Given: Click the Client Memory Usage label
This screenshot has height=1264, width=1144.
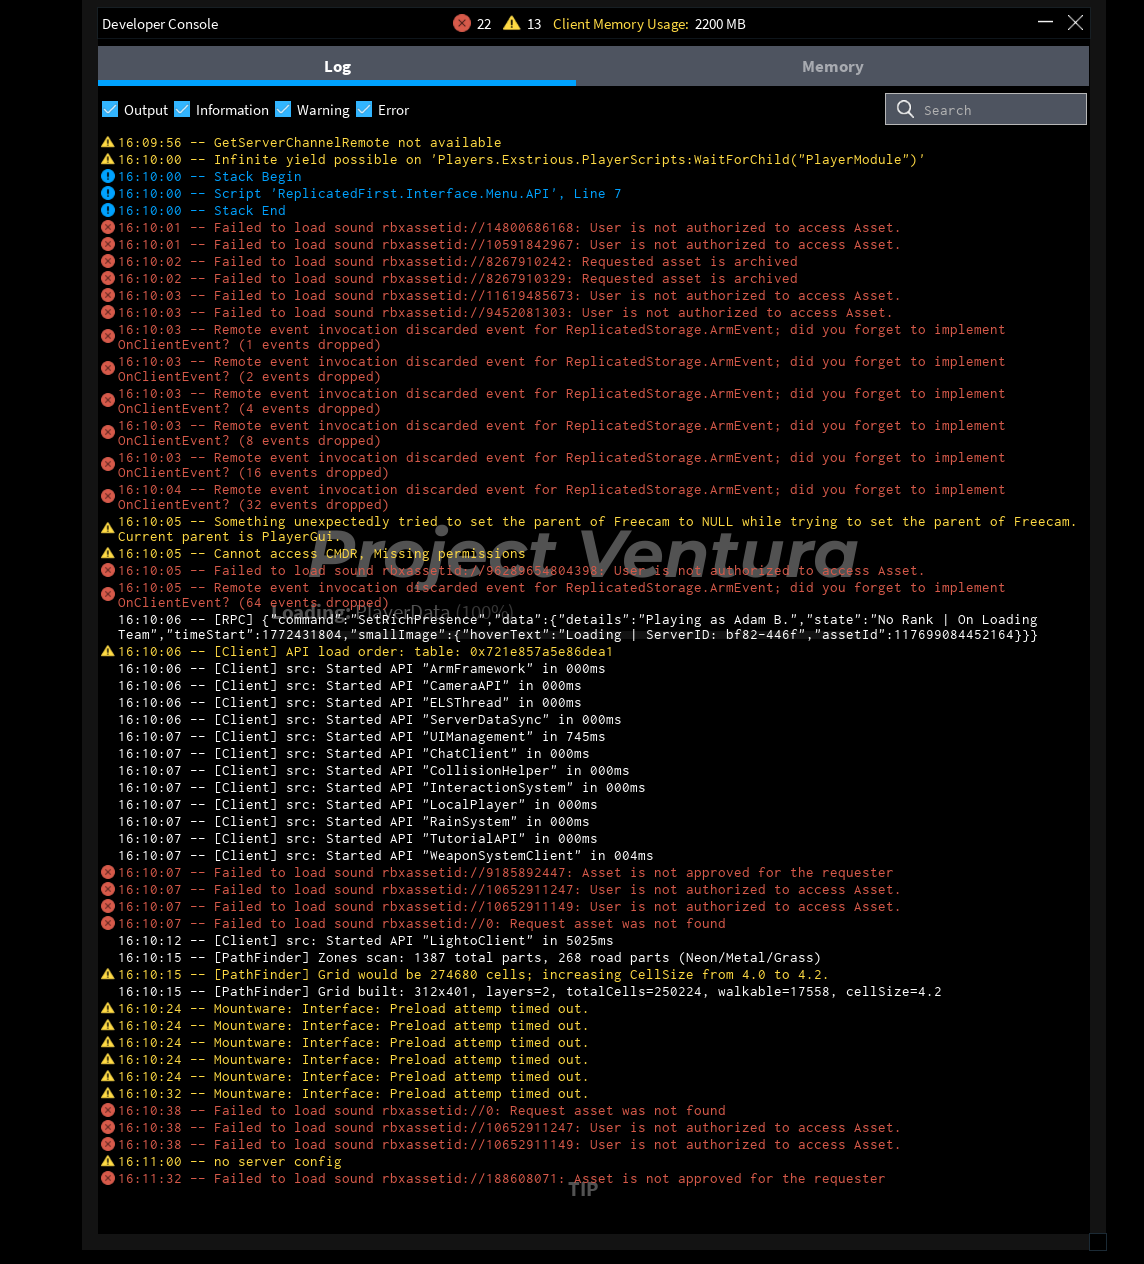Looking at the screenshot, I should (x=620, y=24).
